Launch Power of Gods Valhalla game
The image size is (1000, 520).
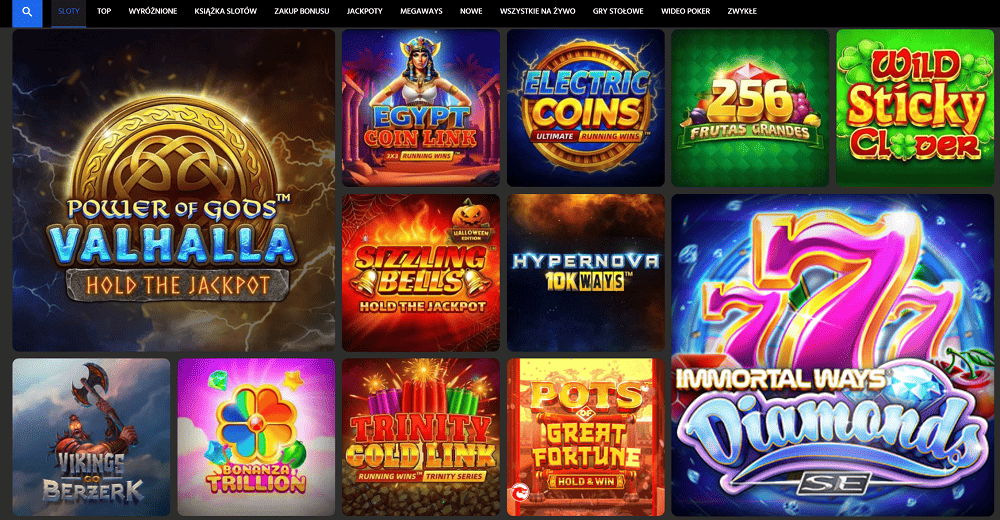(173, 190)
